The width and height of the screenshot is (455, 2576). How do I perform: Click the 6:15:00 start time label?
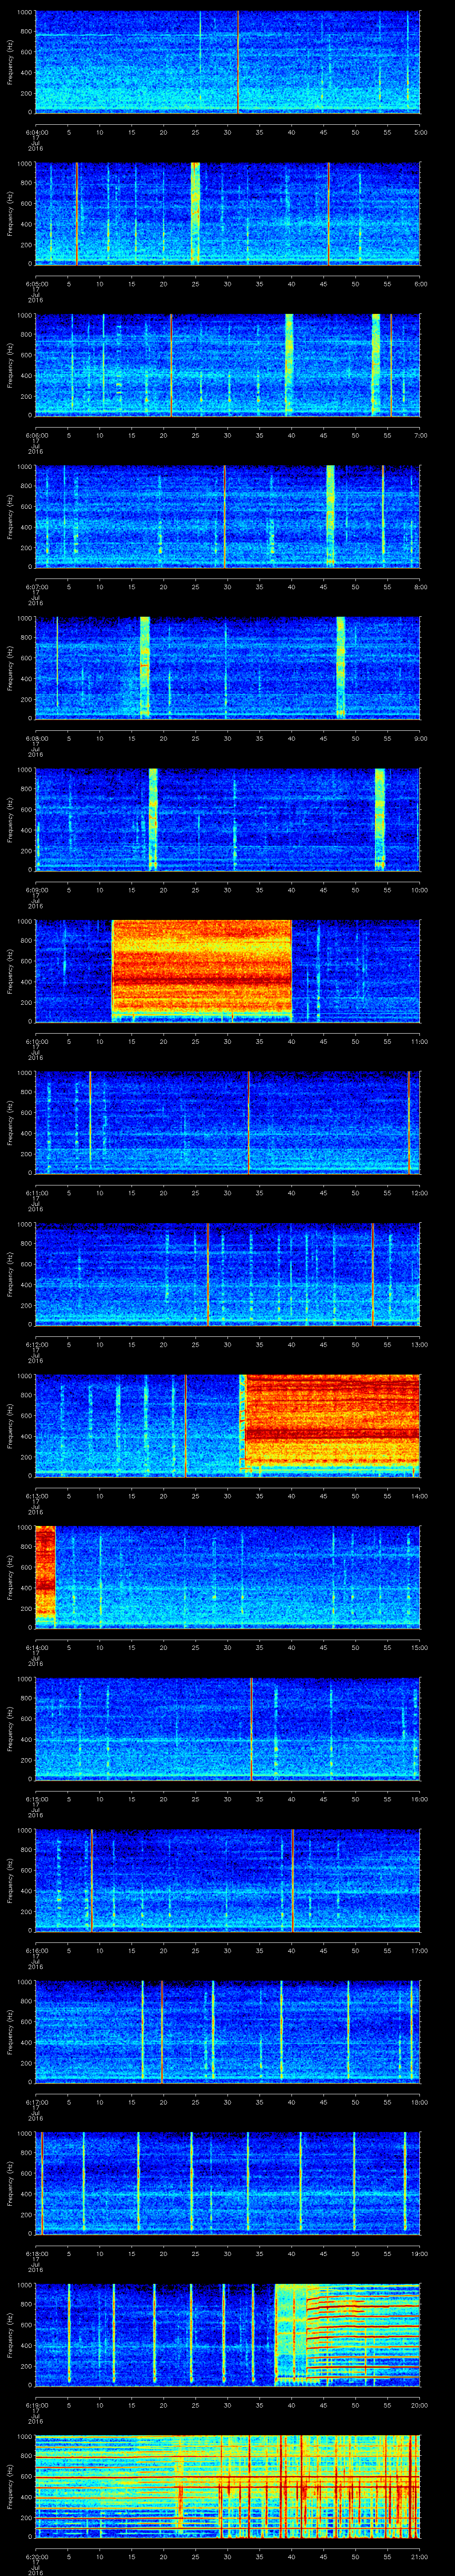[x=36, y=1799]
